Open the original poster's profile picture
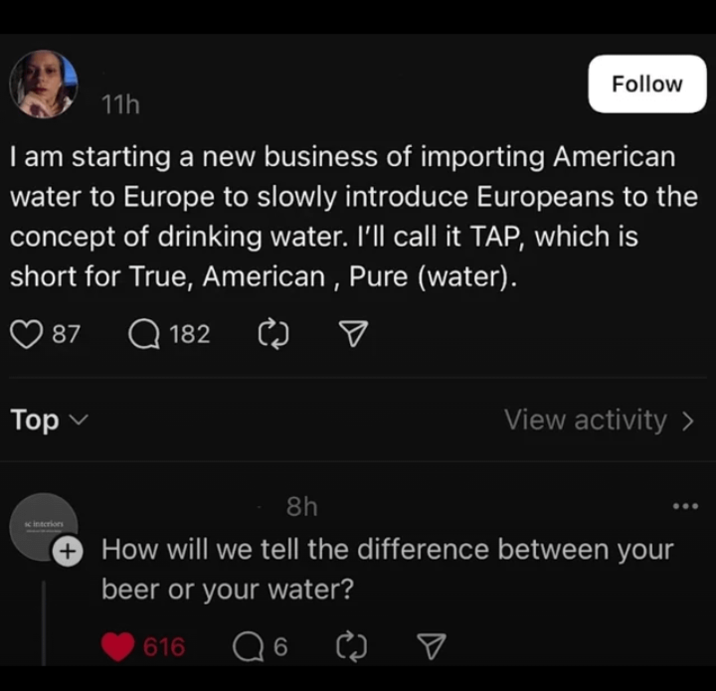 44,84
